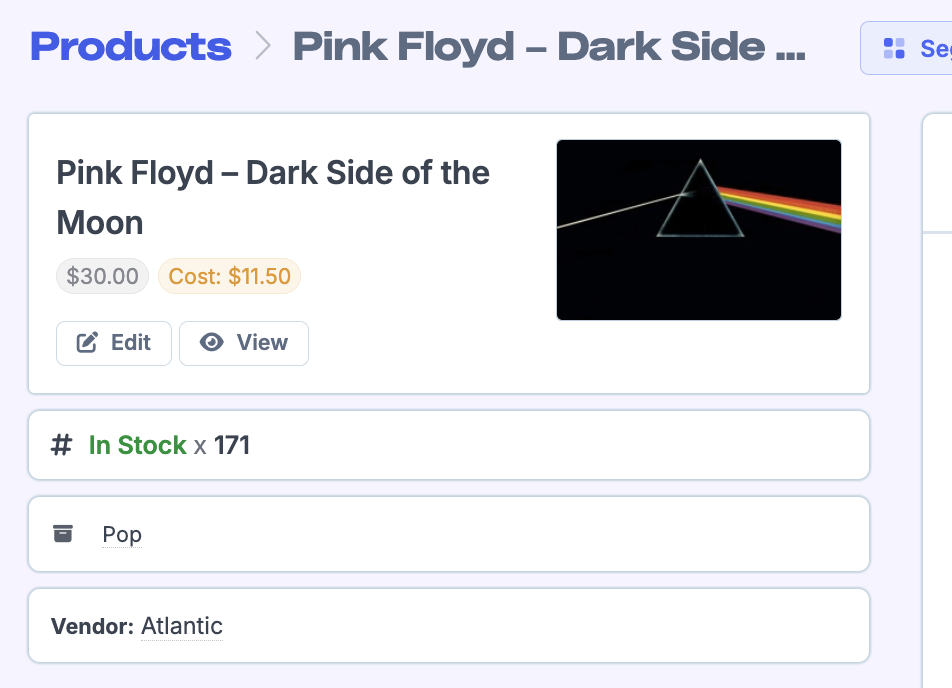Click the product heading Pink Floyd – Dark Side of the Moon
This screenshot has height=688, width=952.
[273, 197]
